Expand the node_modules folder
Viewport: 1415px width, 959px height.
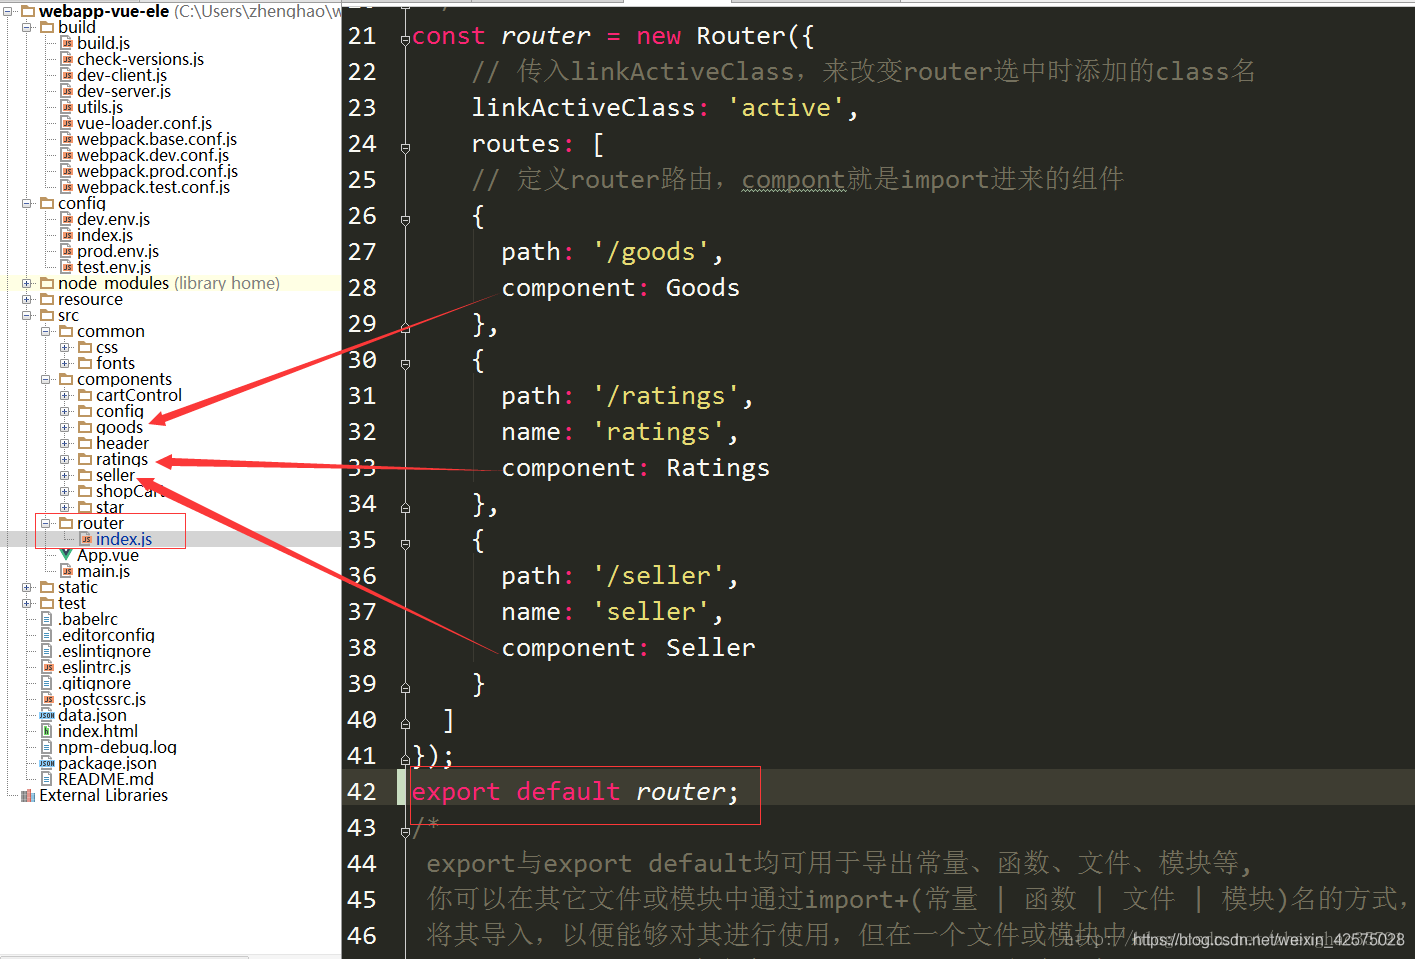pos(27,283)
